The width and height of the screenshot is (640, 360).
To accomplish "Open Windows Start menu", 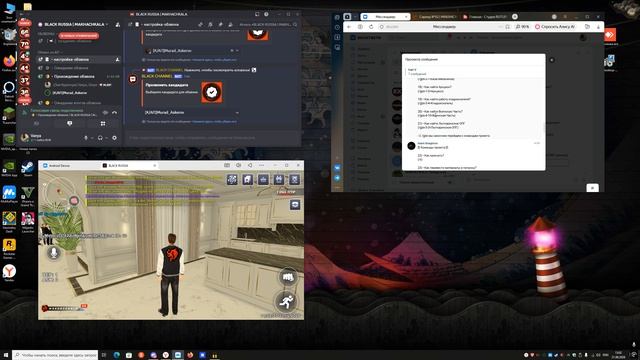I will click(x=6, y=355).
